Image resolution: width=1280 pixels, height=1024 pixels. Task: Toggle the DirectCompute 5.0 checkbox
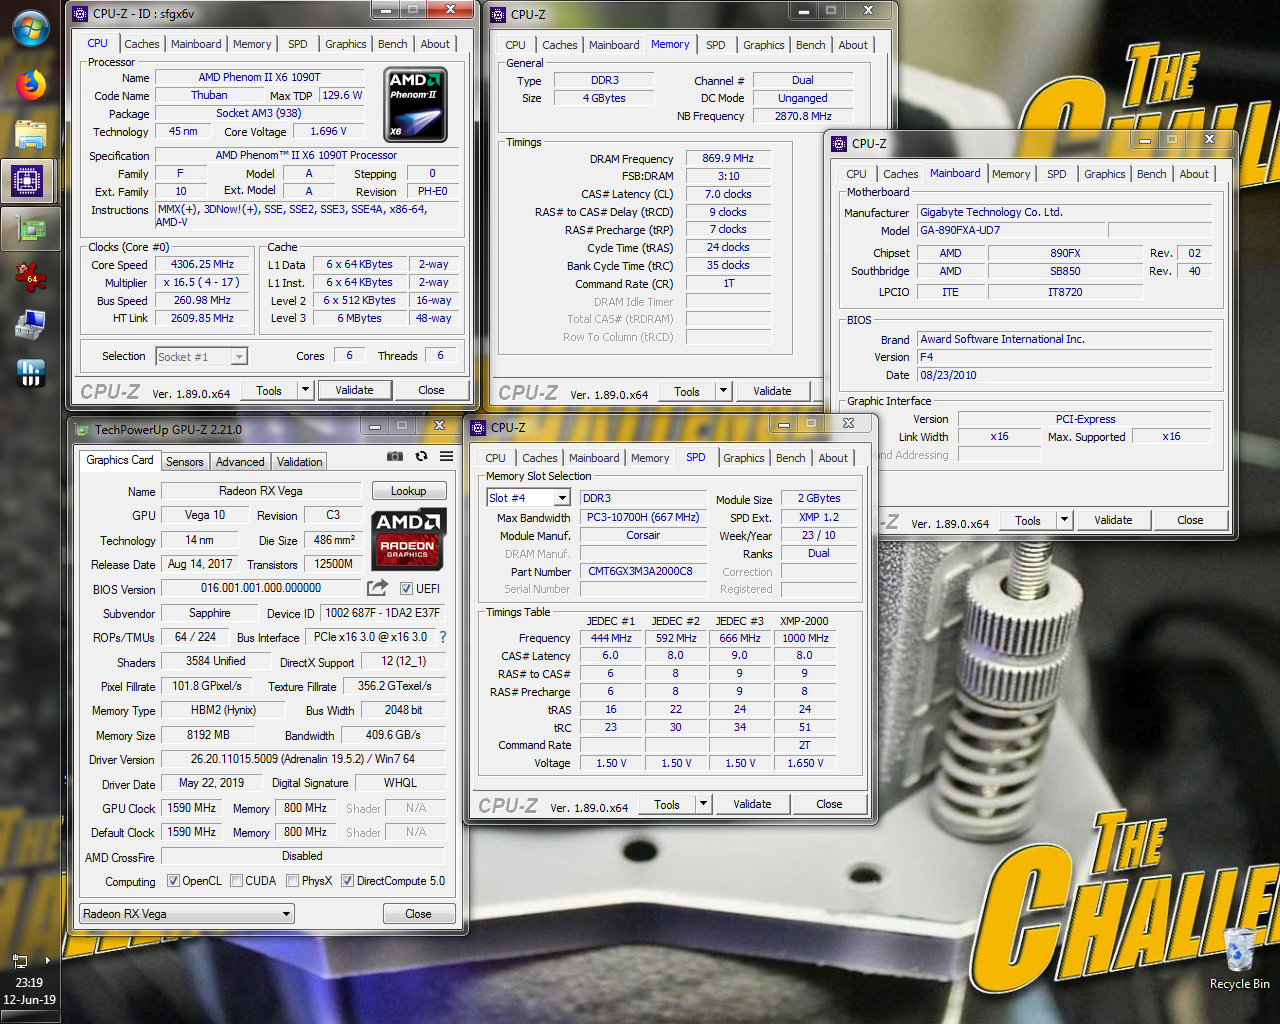point(347,881)
